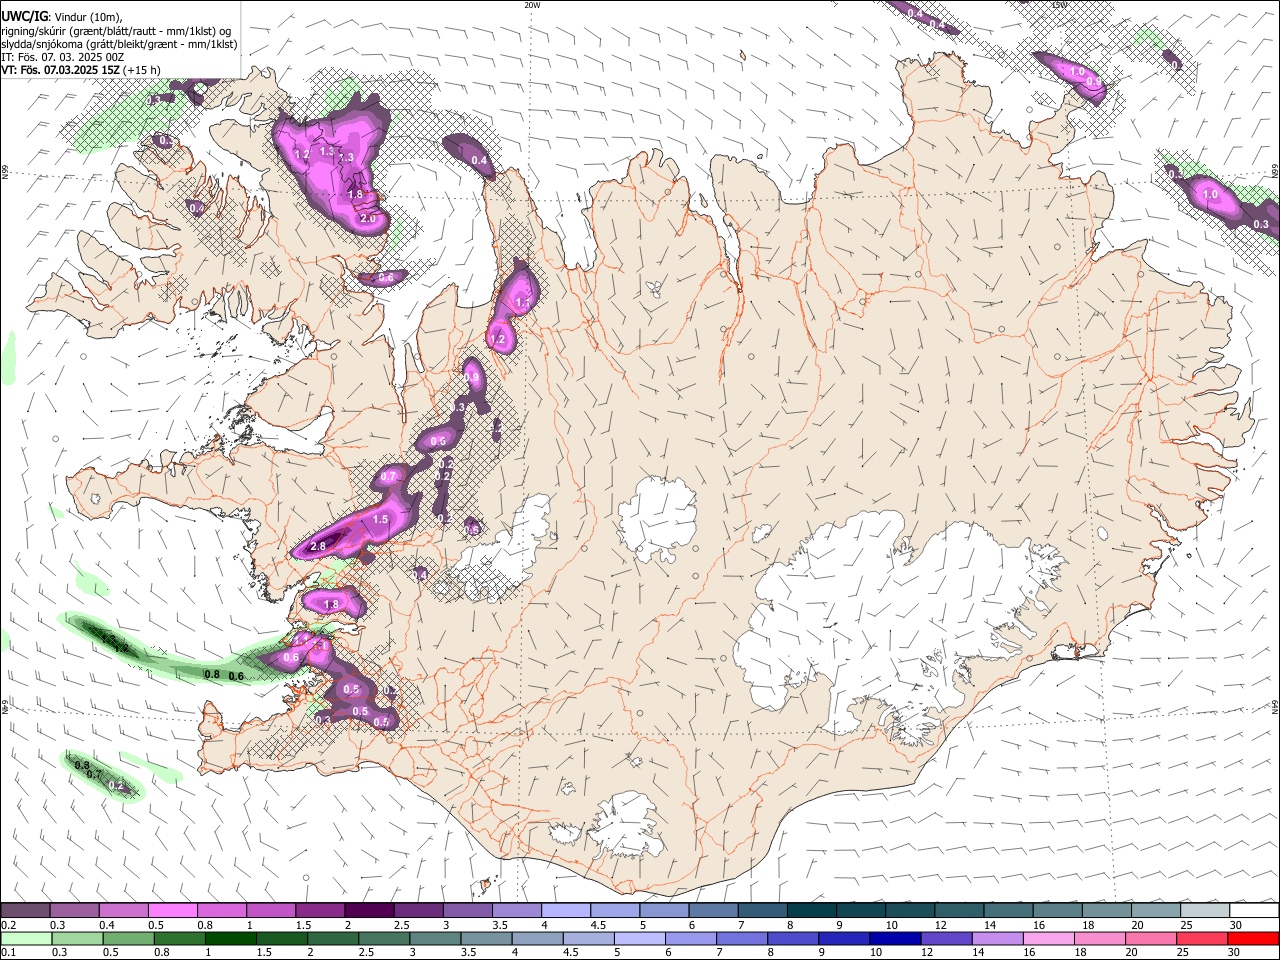Pick the top-row legend swatch labeled 12
The image size is (1280, 960).
coord(960,909)
